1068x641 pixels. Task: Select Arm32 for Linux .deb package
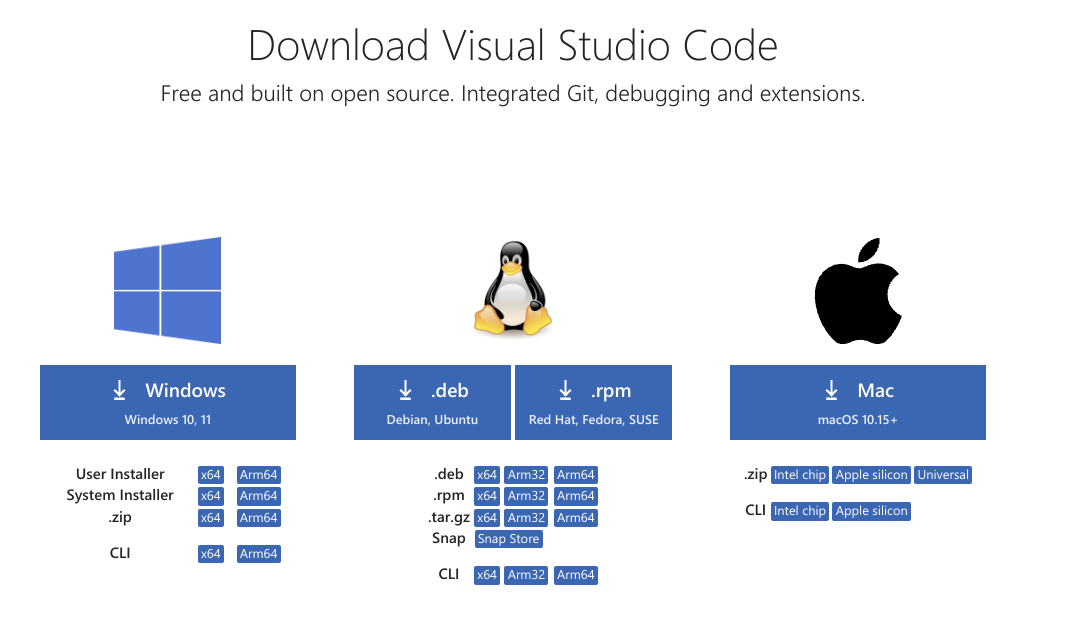(x=526, y=475)
